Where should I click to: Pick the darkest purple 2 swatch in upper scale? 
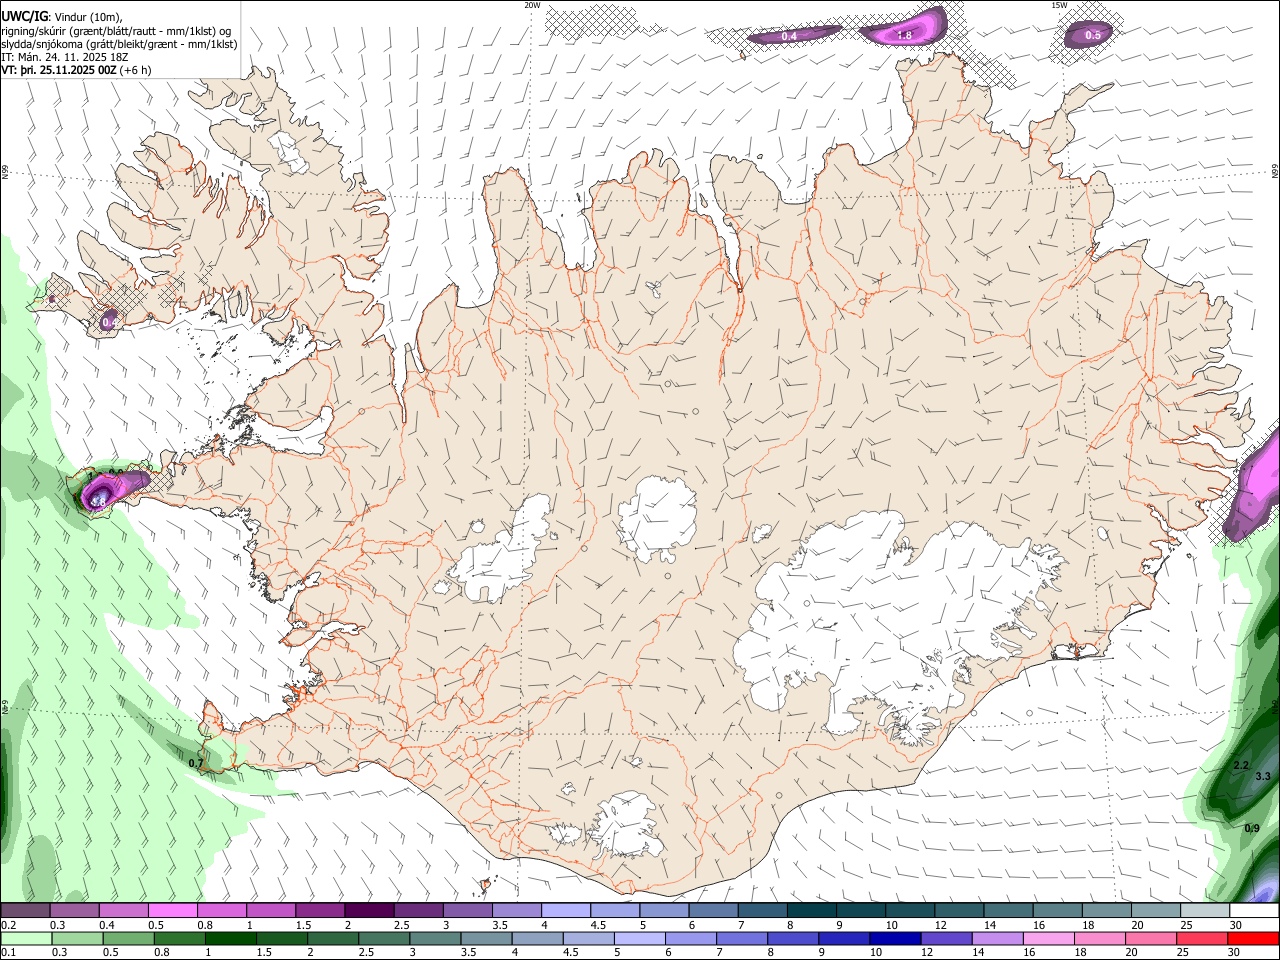[x=369, y=911]
